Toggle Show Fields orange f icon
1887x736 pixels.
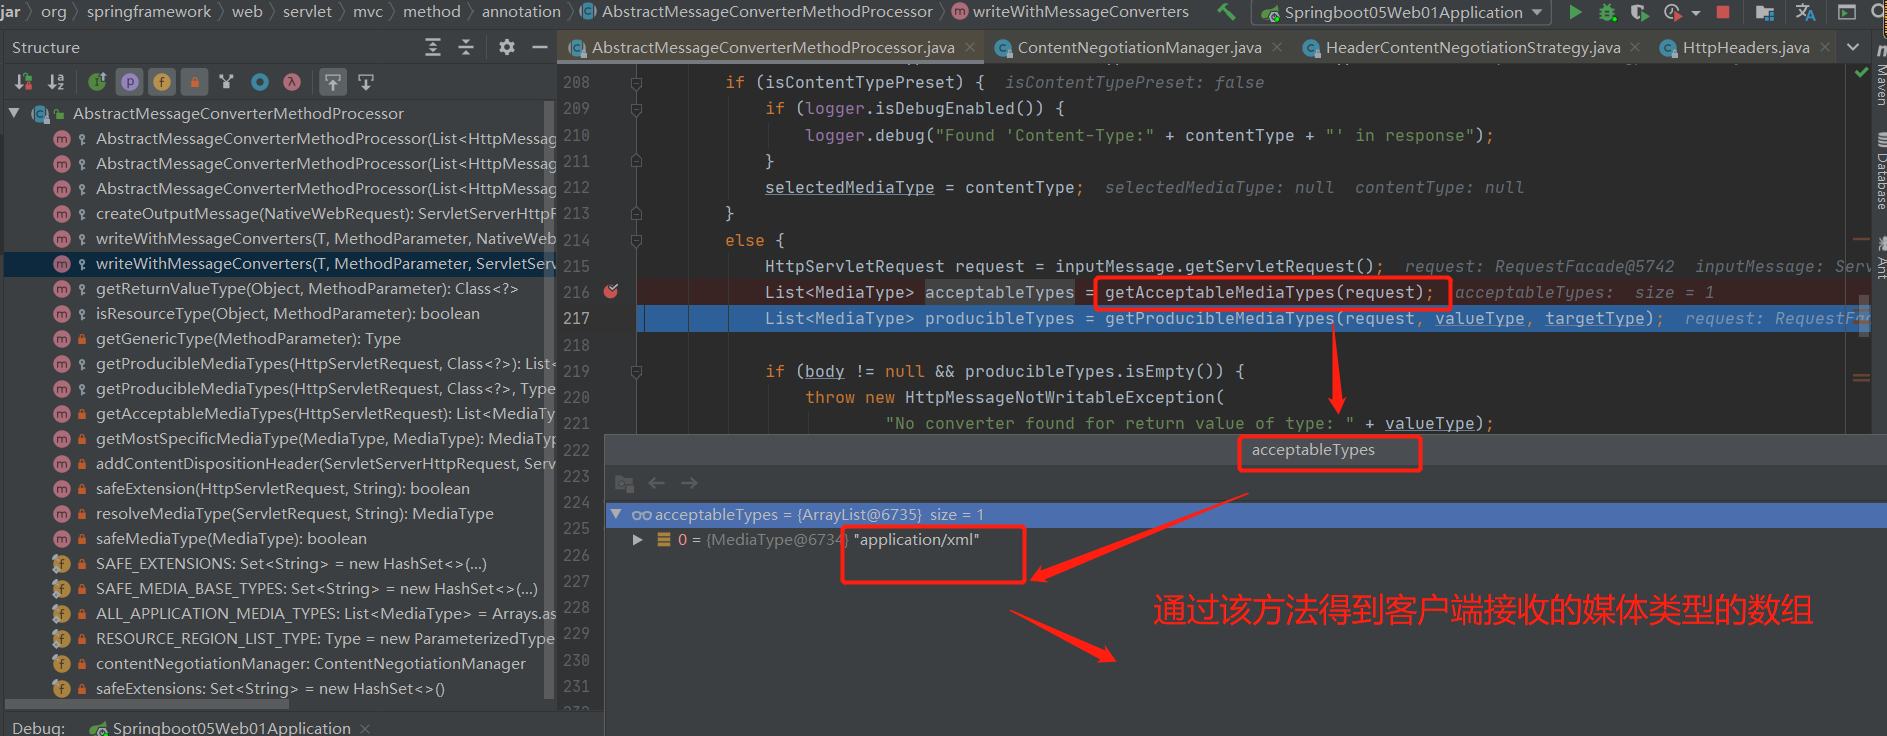point(162,82)
